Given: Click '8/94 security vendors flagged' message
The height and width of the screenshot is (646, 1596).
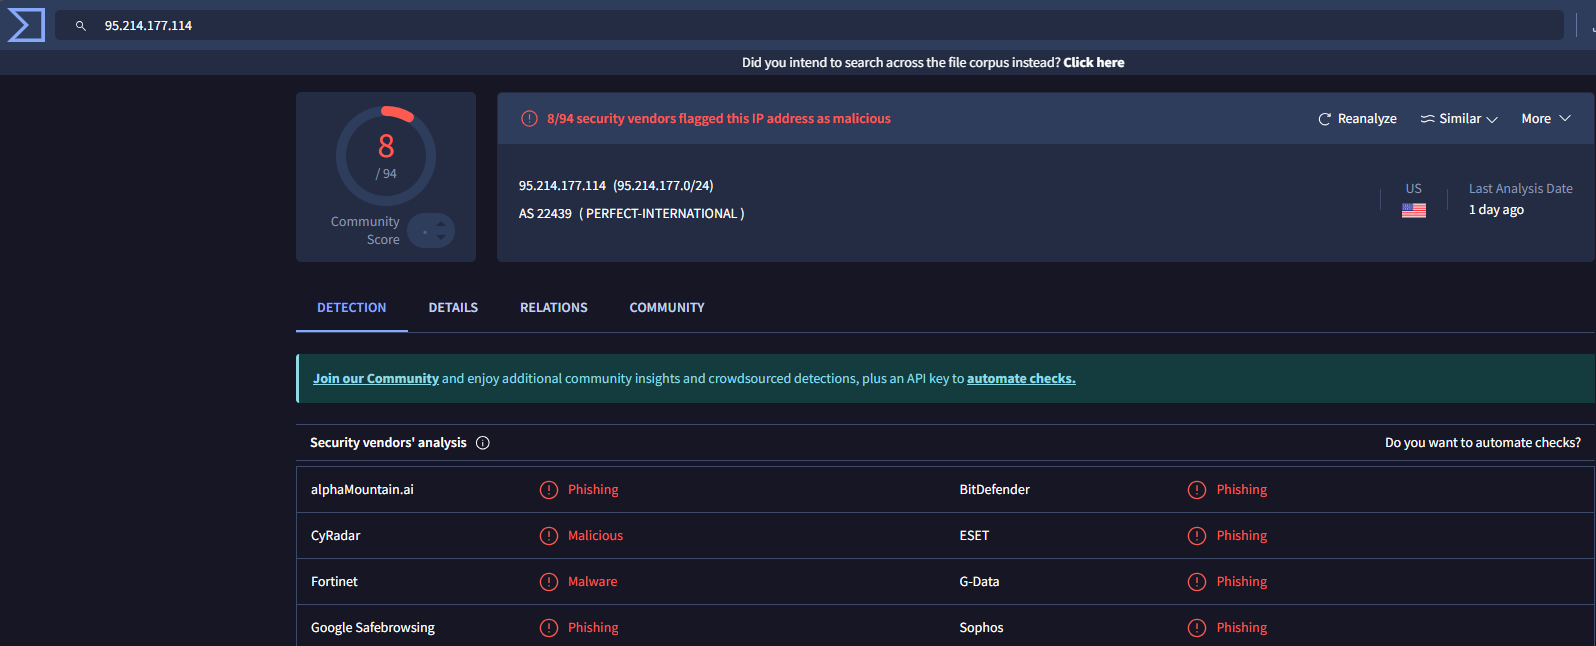Looking at the screenshot, I should click(x=719, y=119).
